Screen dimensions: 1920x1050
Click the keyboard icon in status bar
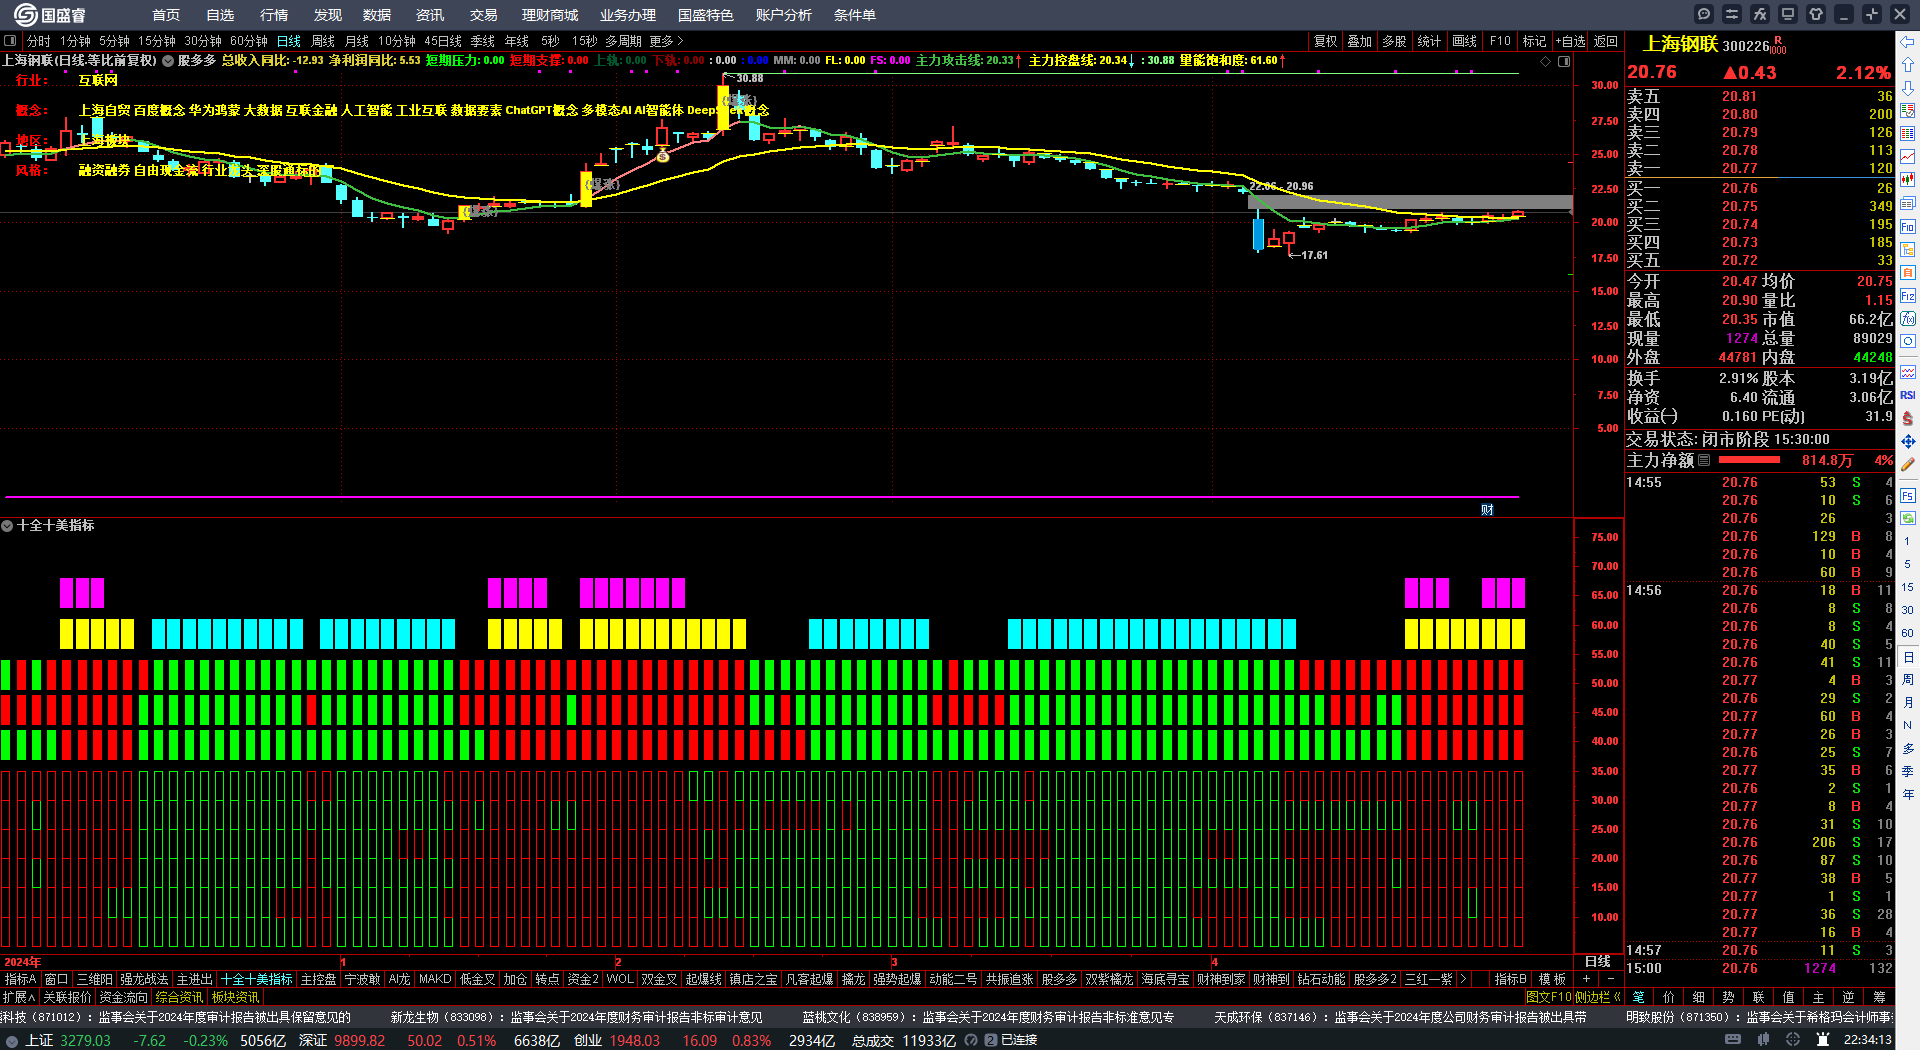point(1733,1040)
